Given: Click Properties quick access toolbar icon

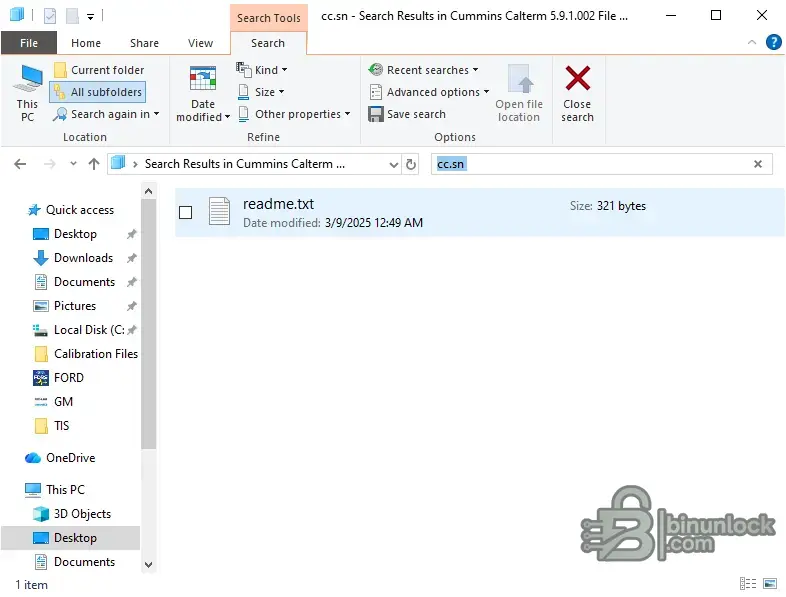Looking at the screenshot, I should 50,16.
